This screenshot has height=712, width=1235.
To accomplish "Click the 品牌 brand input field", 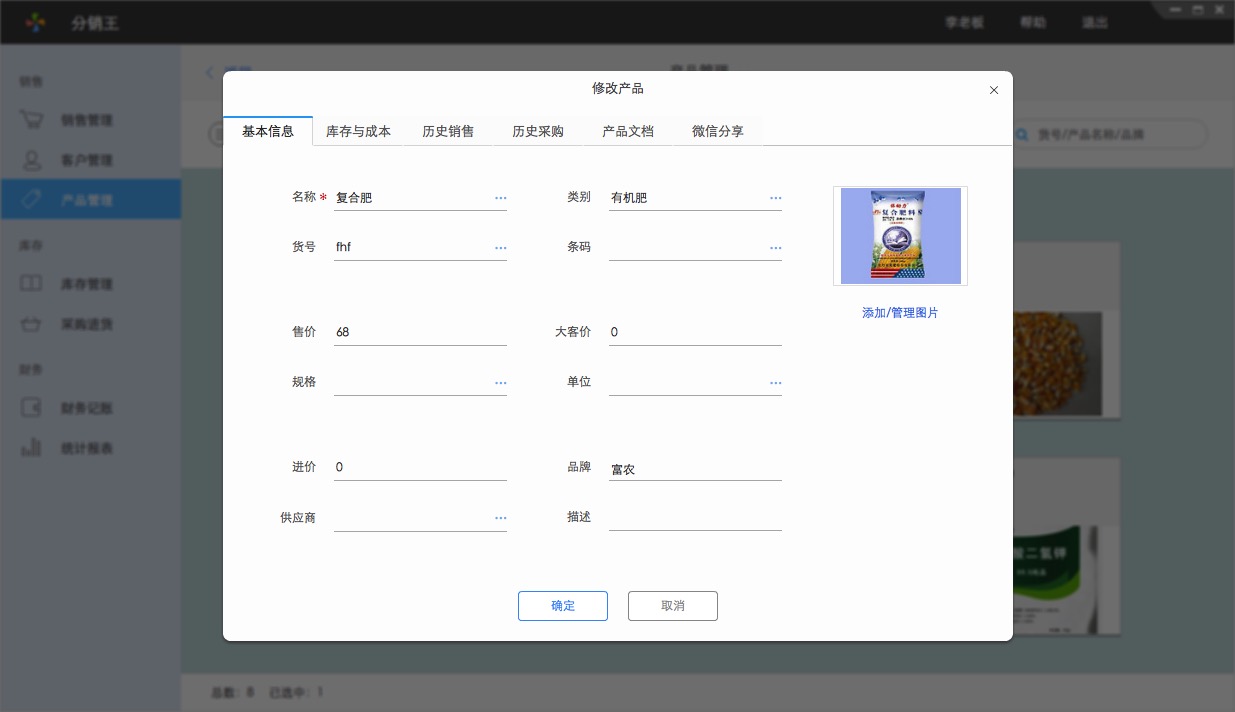I will coord(695,468).
